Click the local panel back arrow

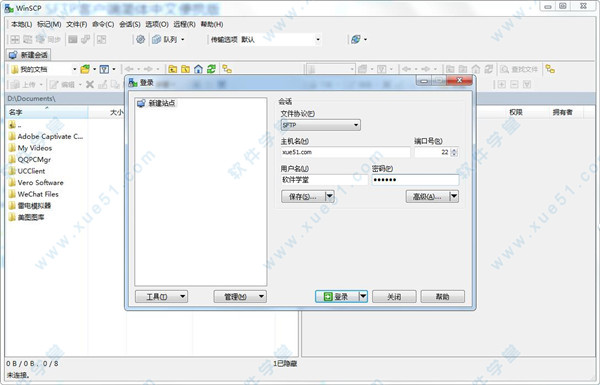click(x=129, y=69)
